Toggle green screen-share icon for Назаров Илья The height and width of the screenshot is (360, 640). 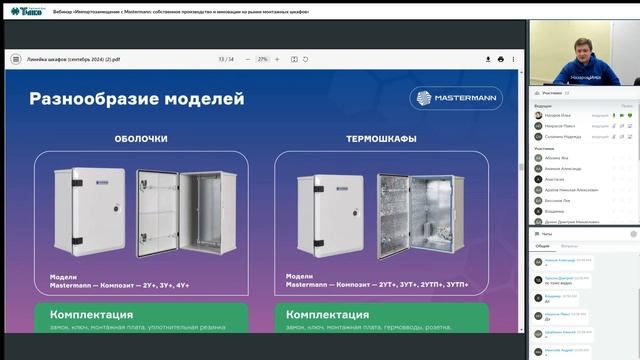point(630,116)
